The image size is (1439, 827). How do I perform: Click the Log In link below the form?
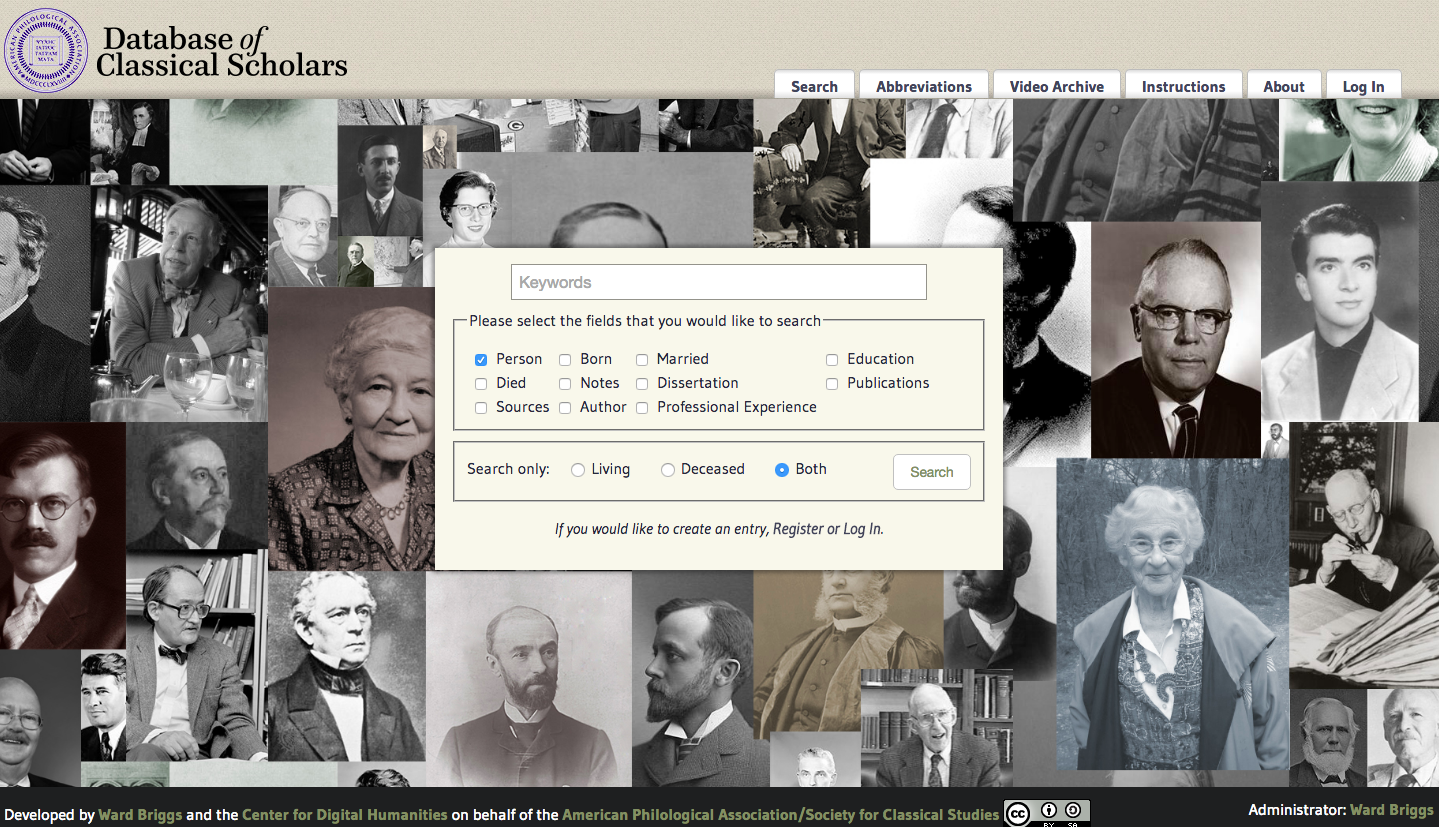click(863, 529)
